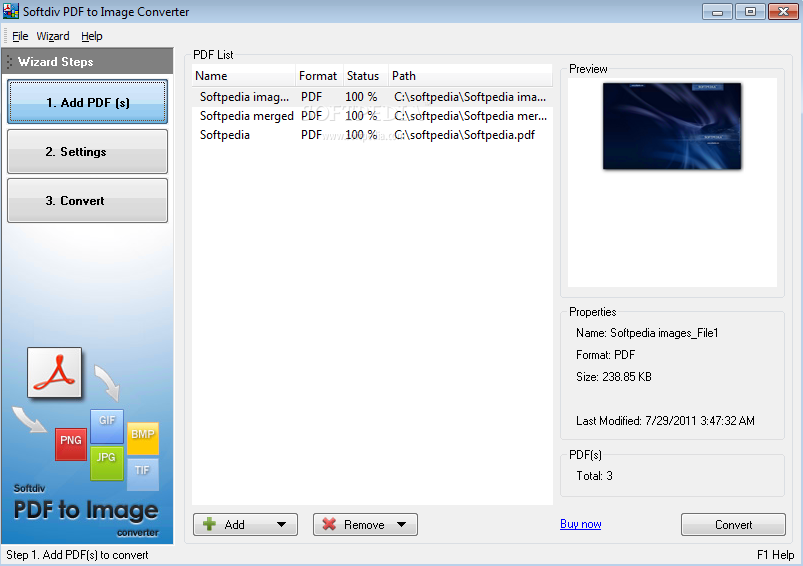Screen dimensions: 803x566
Task: Go to step 3. Convert in wizard
Action: pyautogui.click(x=88, y=201)
